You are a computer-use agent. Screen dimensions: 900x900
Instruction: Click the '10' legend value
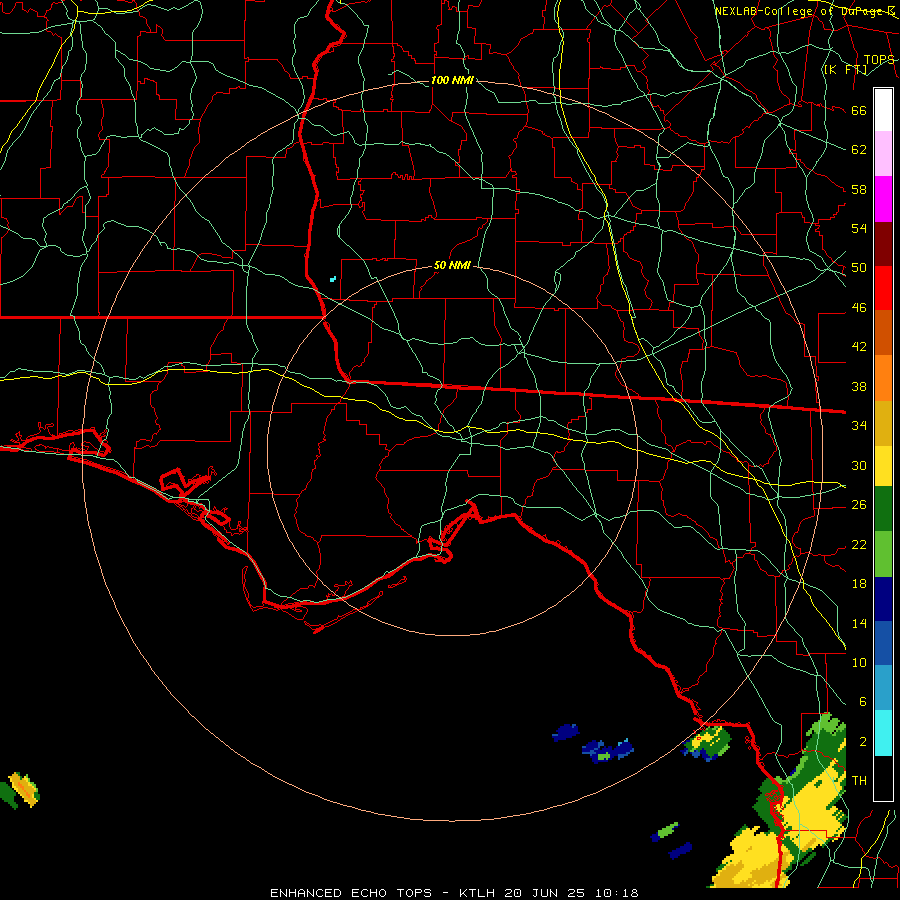tap(859, 662)
